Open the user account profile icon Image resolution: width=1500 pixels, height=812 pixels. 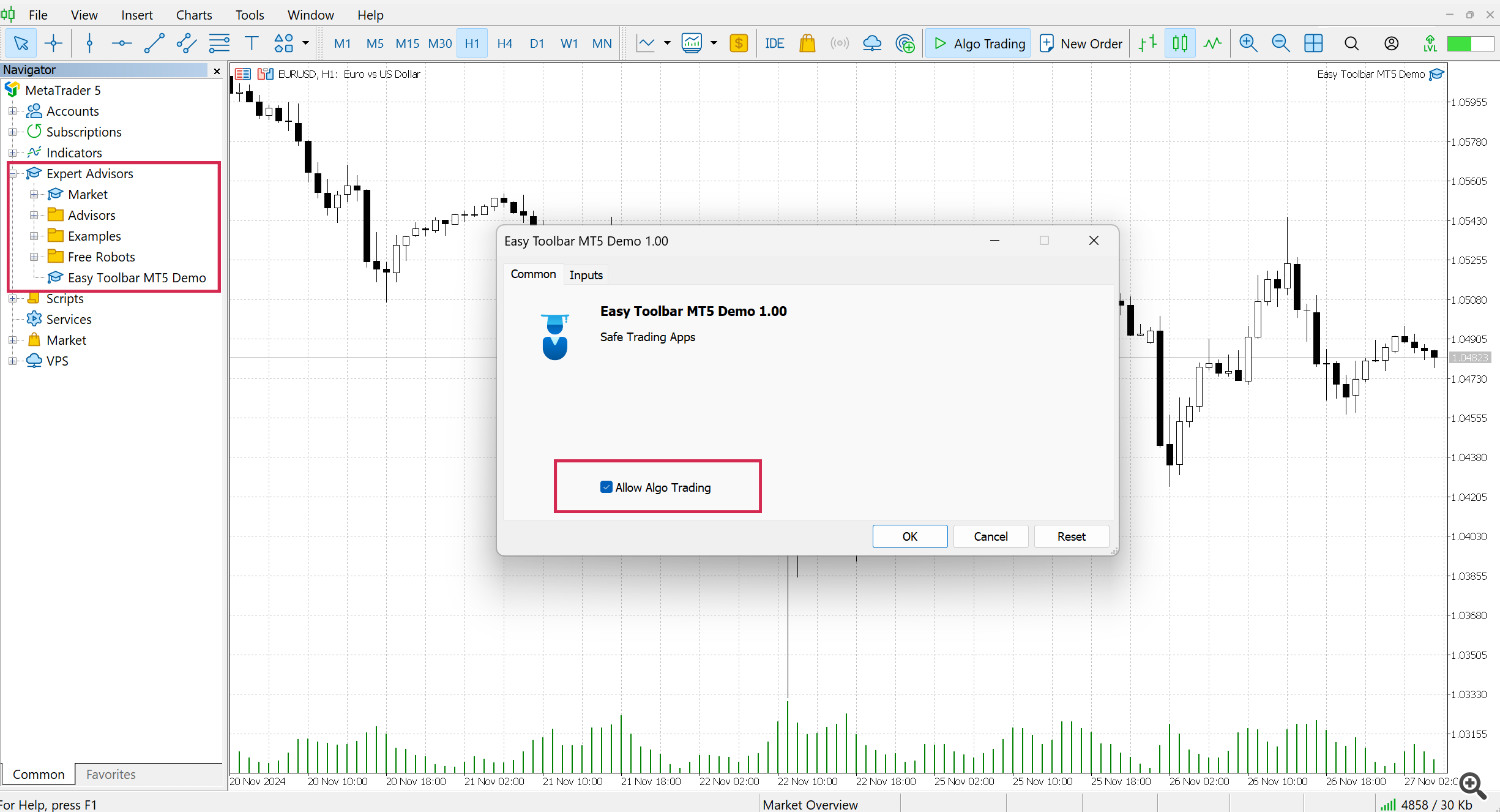[x=1391, y=43]
